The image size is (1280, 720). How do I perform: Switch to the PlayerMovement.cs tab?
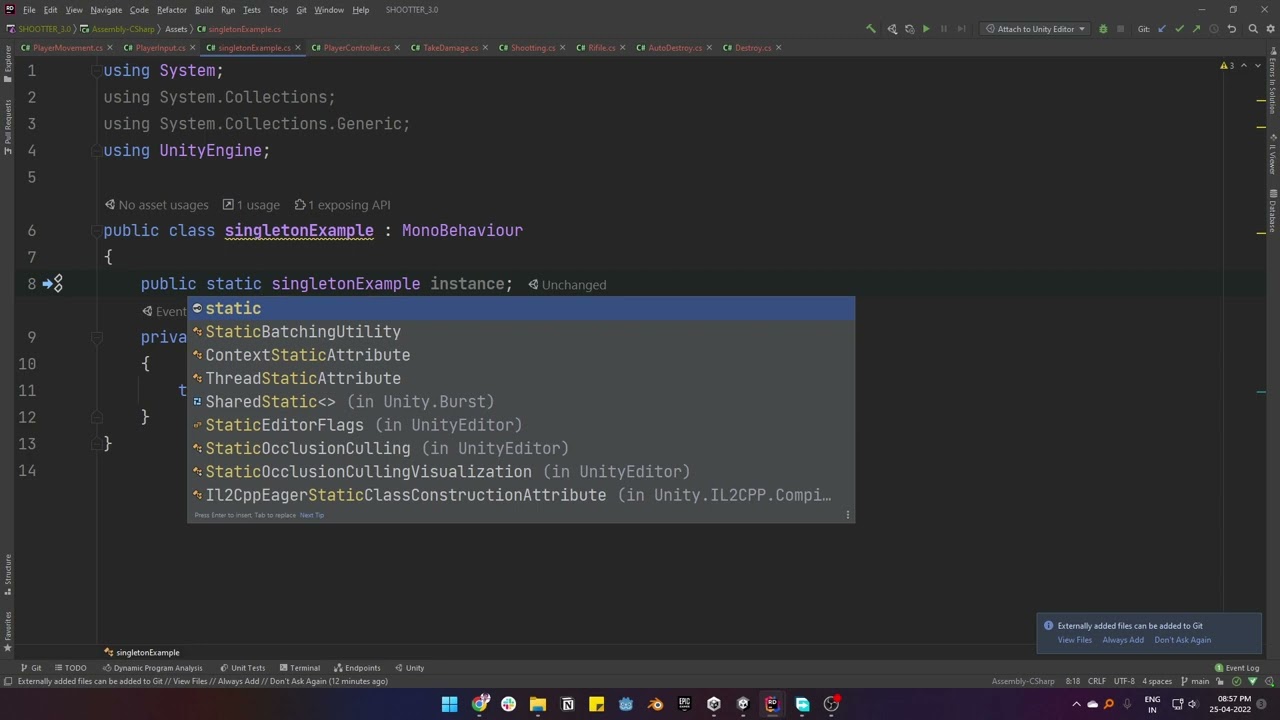click(x=65, y=48)
